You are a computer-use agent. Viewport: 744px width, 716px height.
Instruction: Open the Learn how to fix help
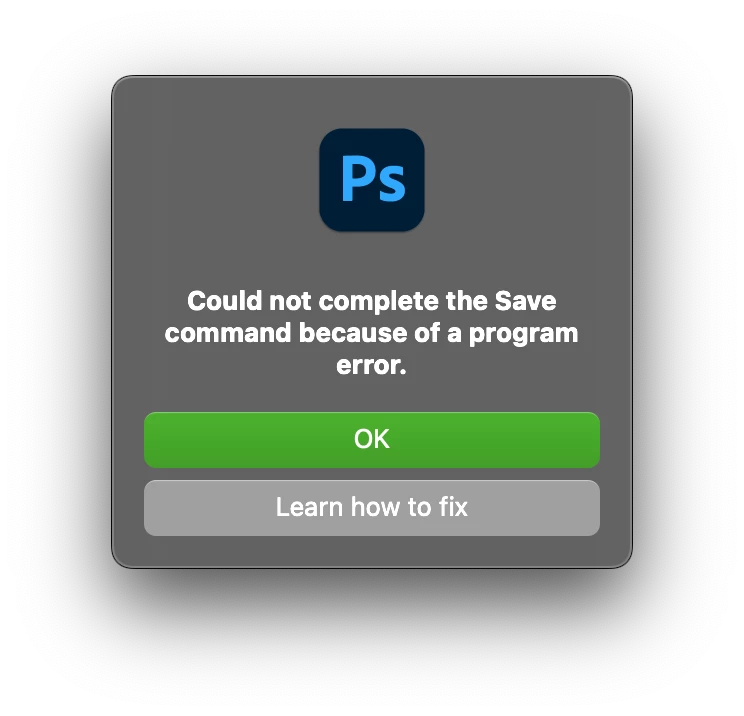tap(372, 508)
